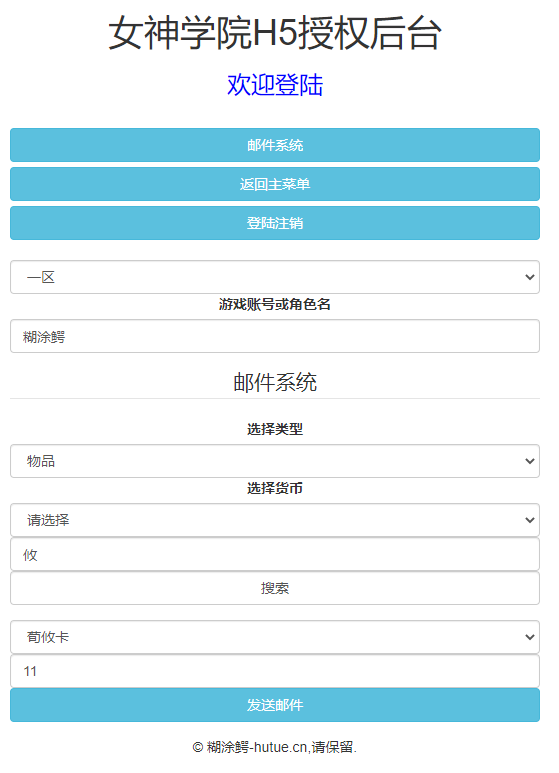Viewport: 559px width, 773px height.
Task: Focus the search keyword field containing 攸
Action: click(x=275, y=555)
